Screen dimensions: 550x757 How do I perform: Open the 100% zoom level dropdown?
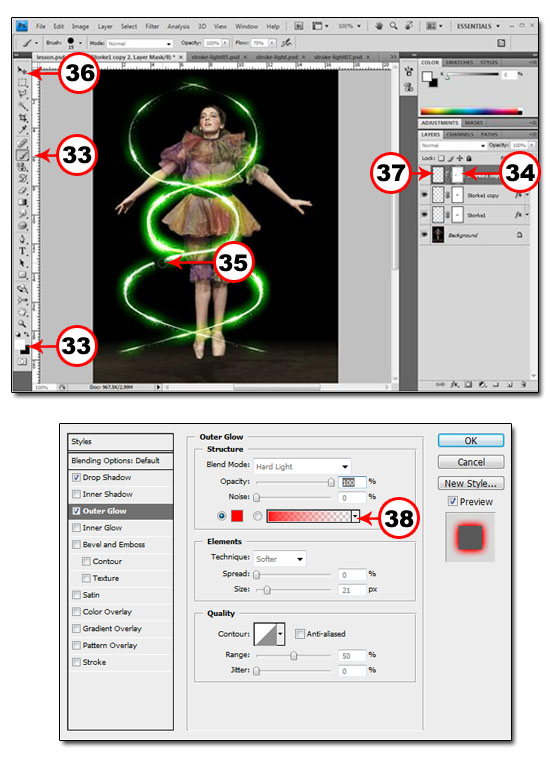350,26
